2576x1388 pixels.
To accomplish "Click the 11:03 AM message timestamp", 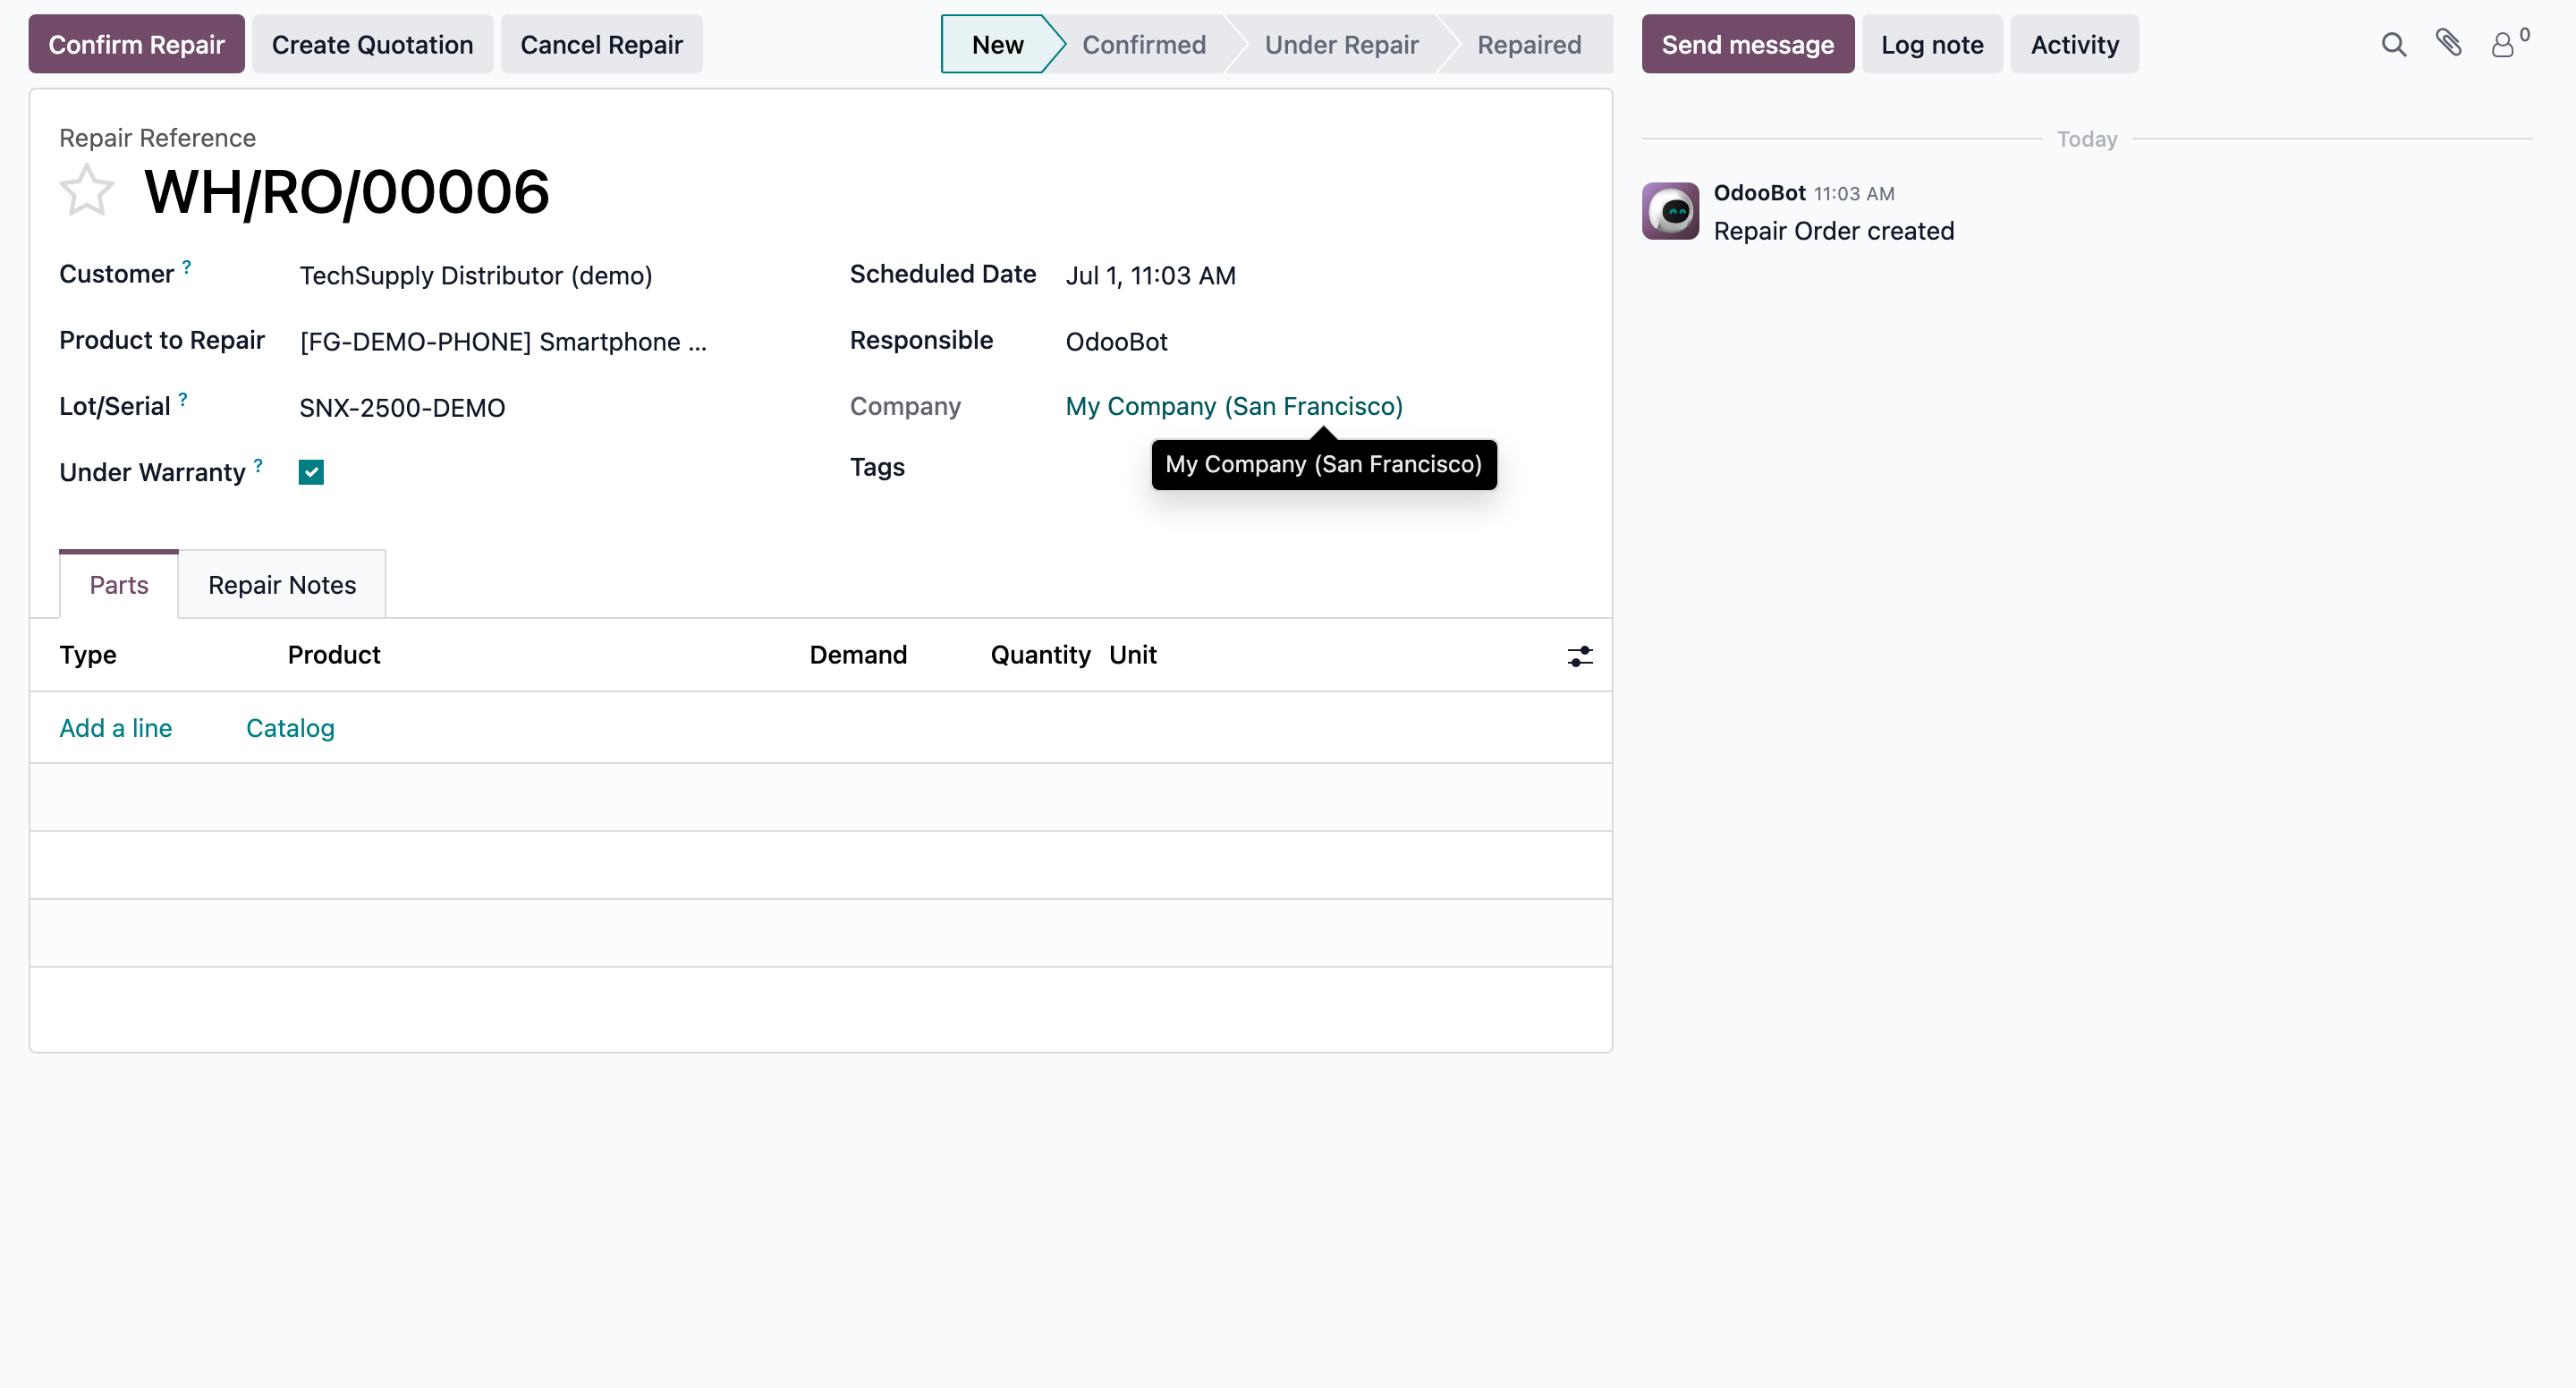I will [1854, 194].
